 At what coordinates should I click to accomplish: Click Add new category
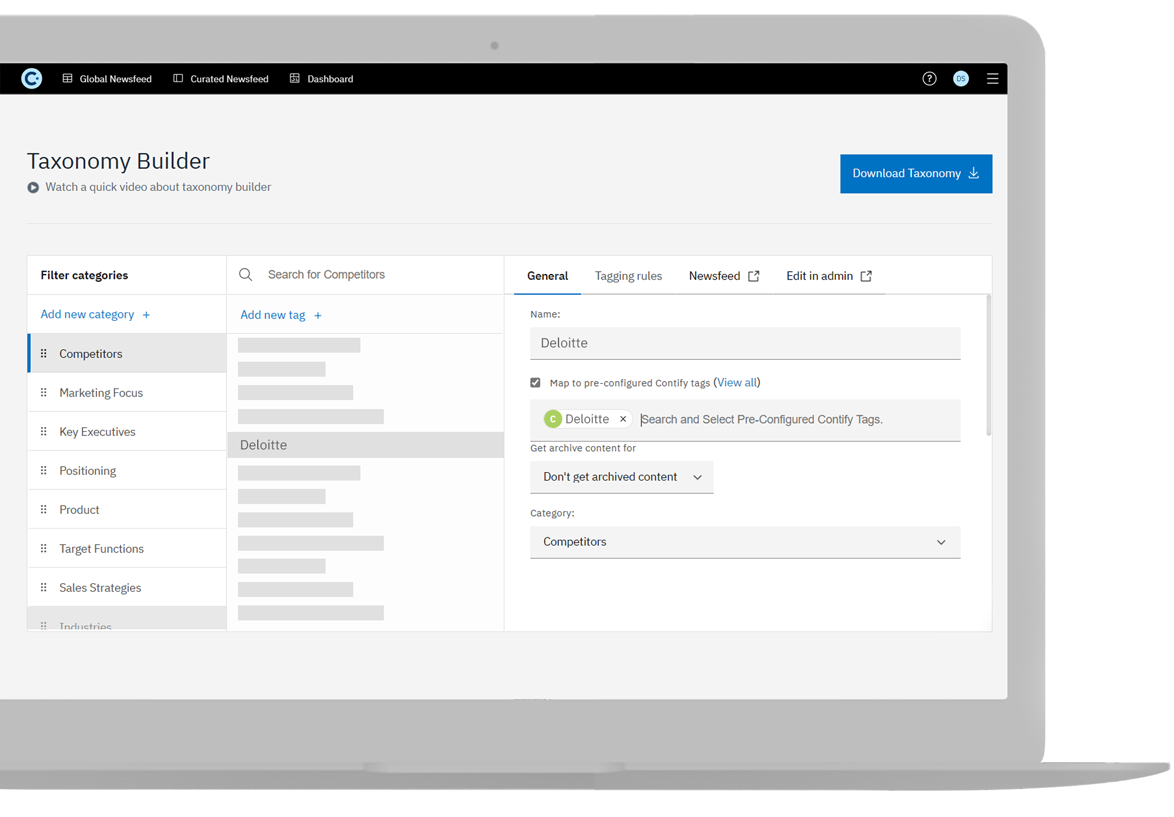(95, 315)
